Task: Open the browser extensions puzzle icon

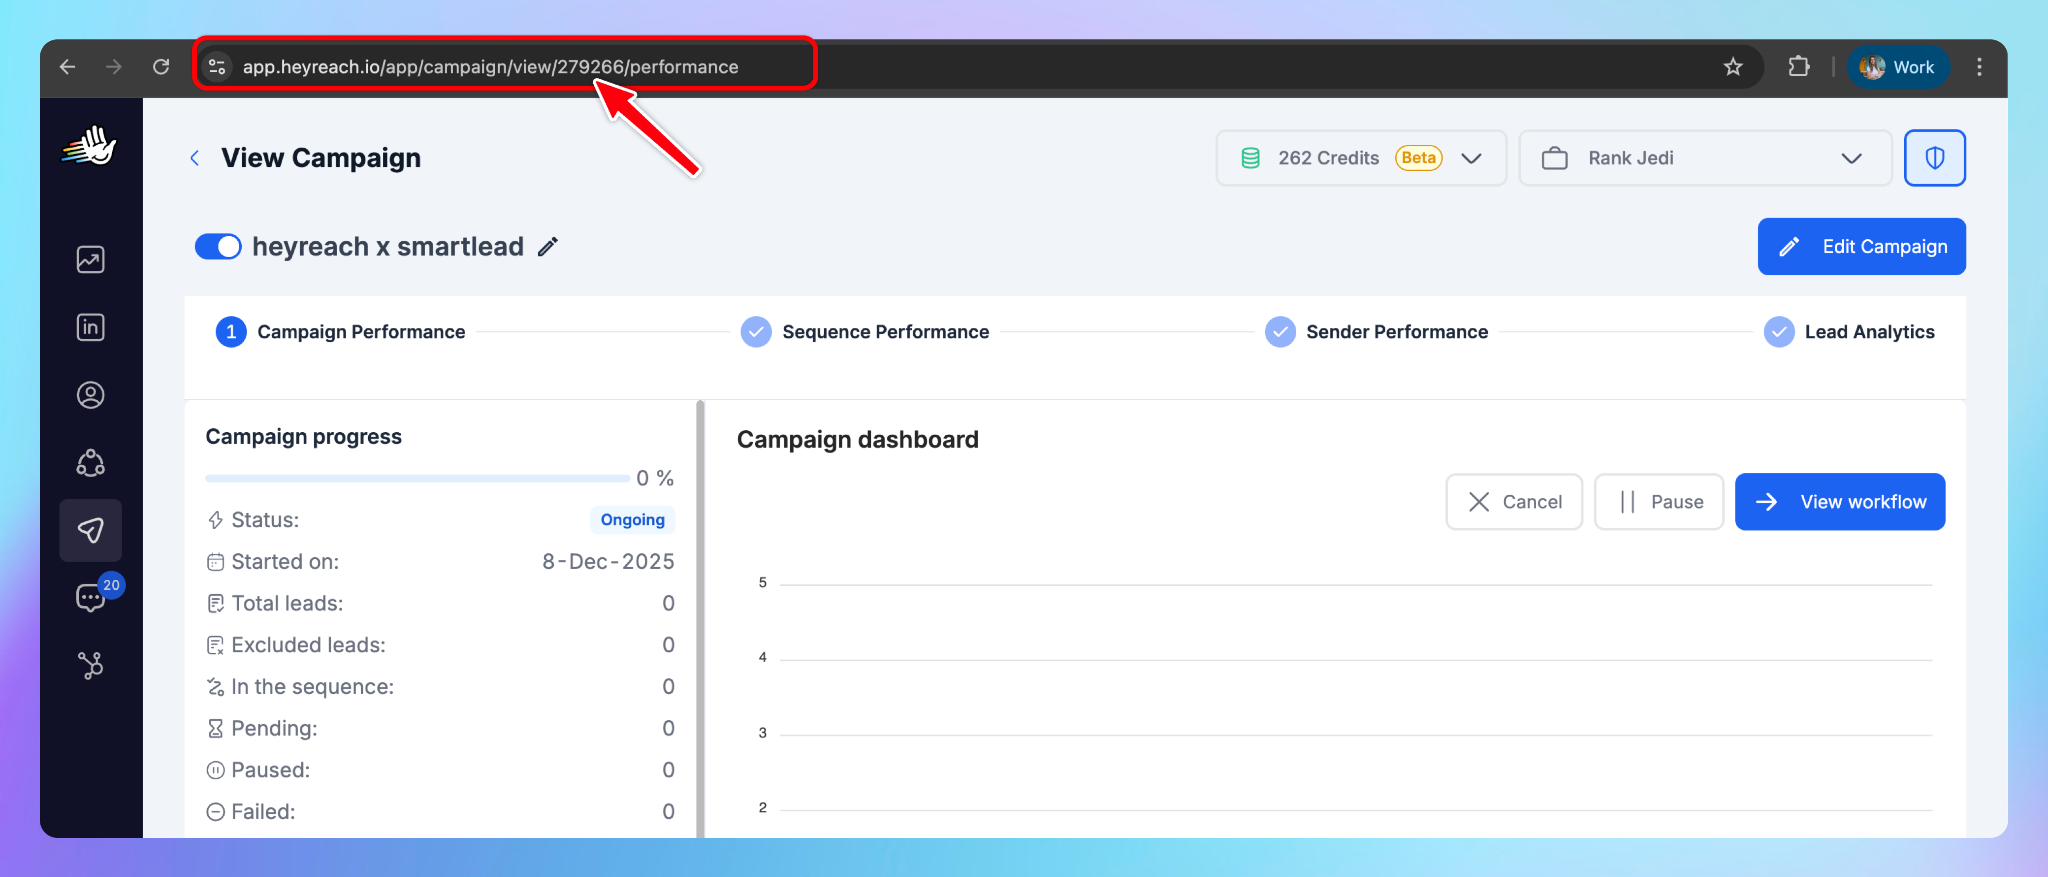Action: pyautogui.click(x=1799, y=67)
